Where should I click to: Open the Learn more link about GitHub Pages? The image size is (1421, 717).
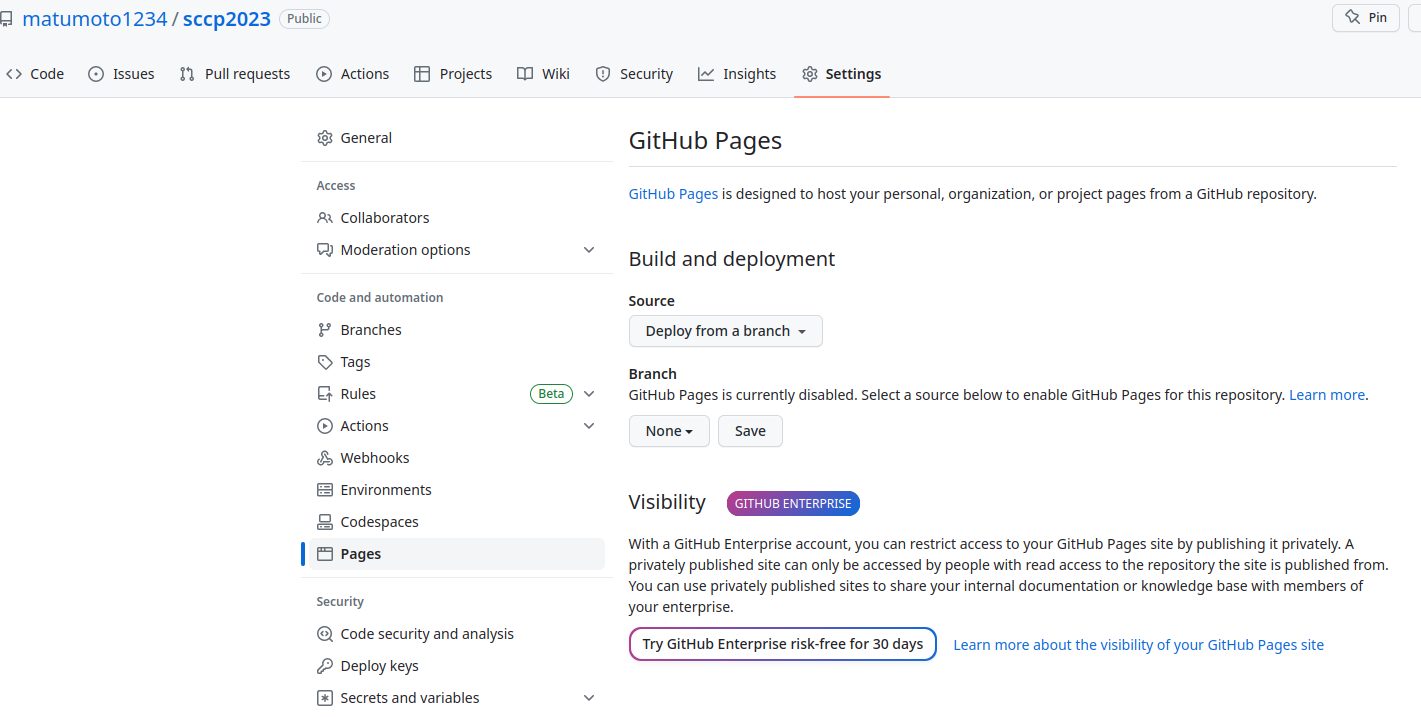point(1327,394)
